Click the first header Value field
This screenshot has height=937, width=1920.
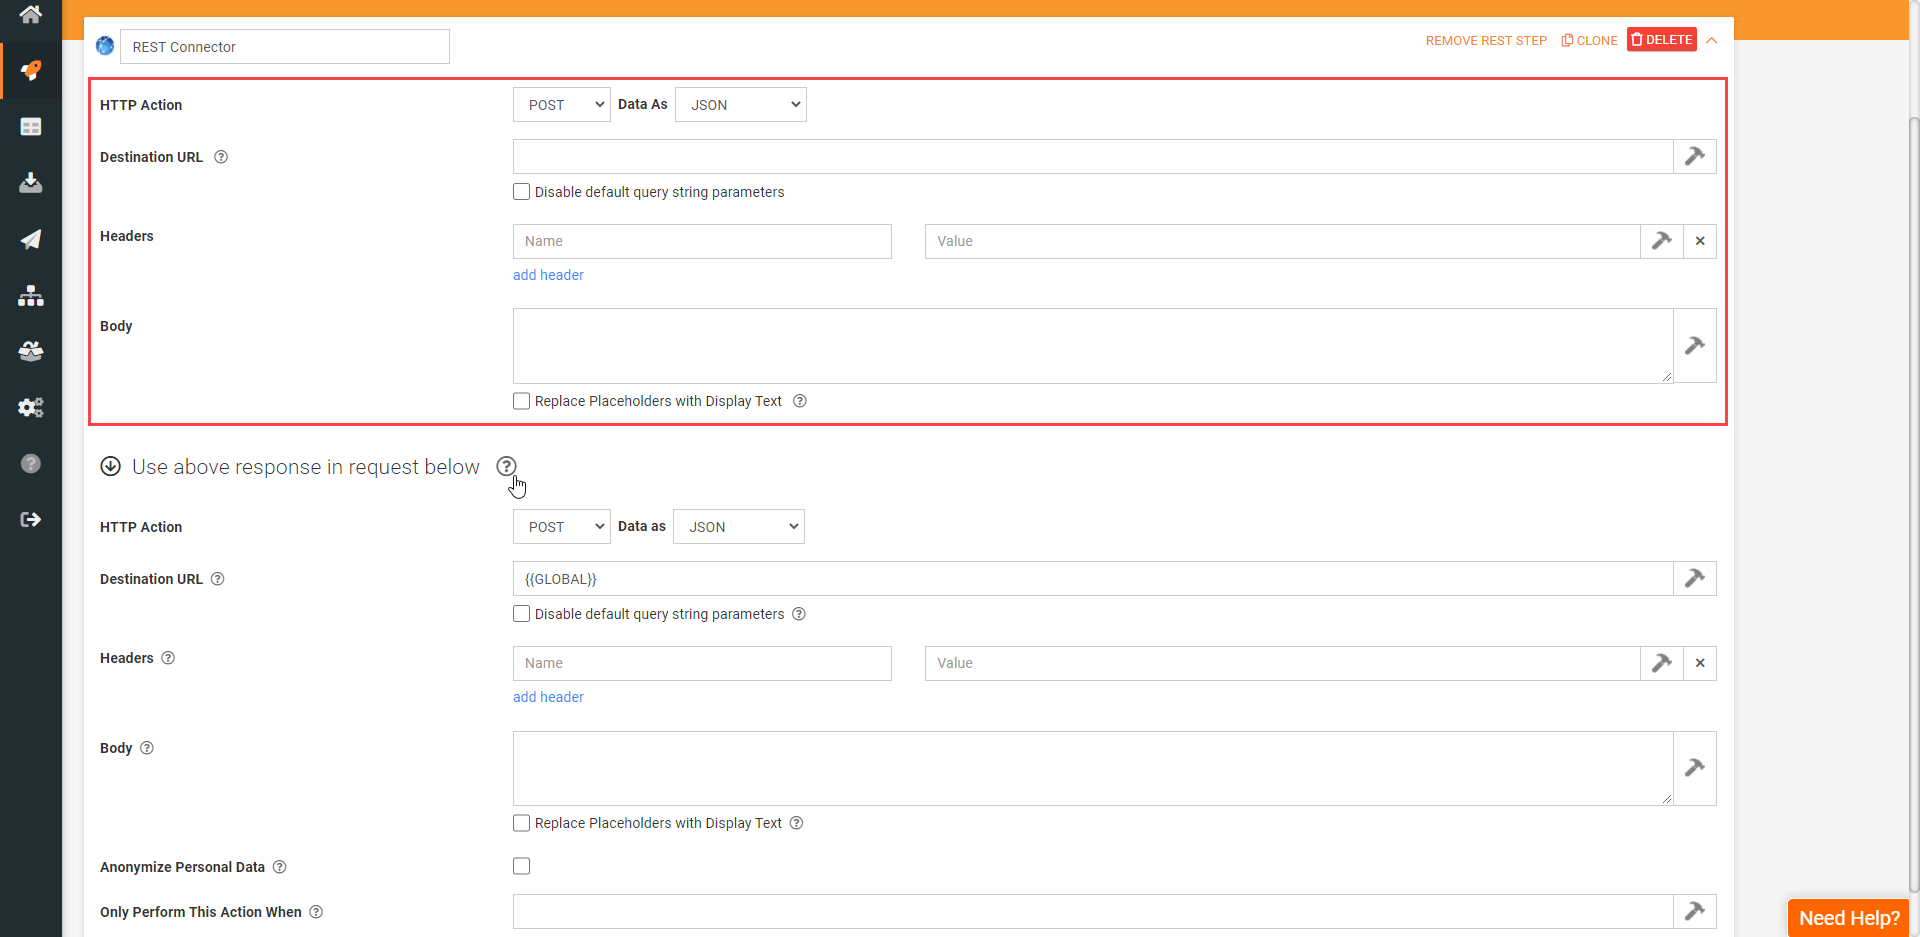click(1283, 241)
